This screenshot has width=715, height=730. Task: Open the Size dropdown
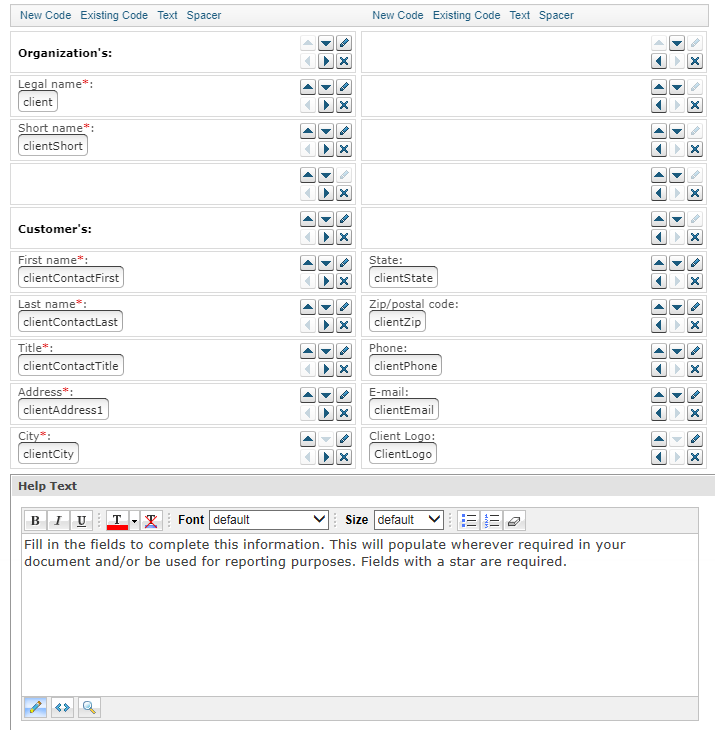click(408, 520)
